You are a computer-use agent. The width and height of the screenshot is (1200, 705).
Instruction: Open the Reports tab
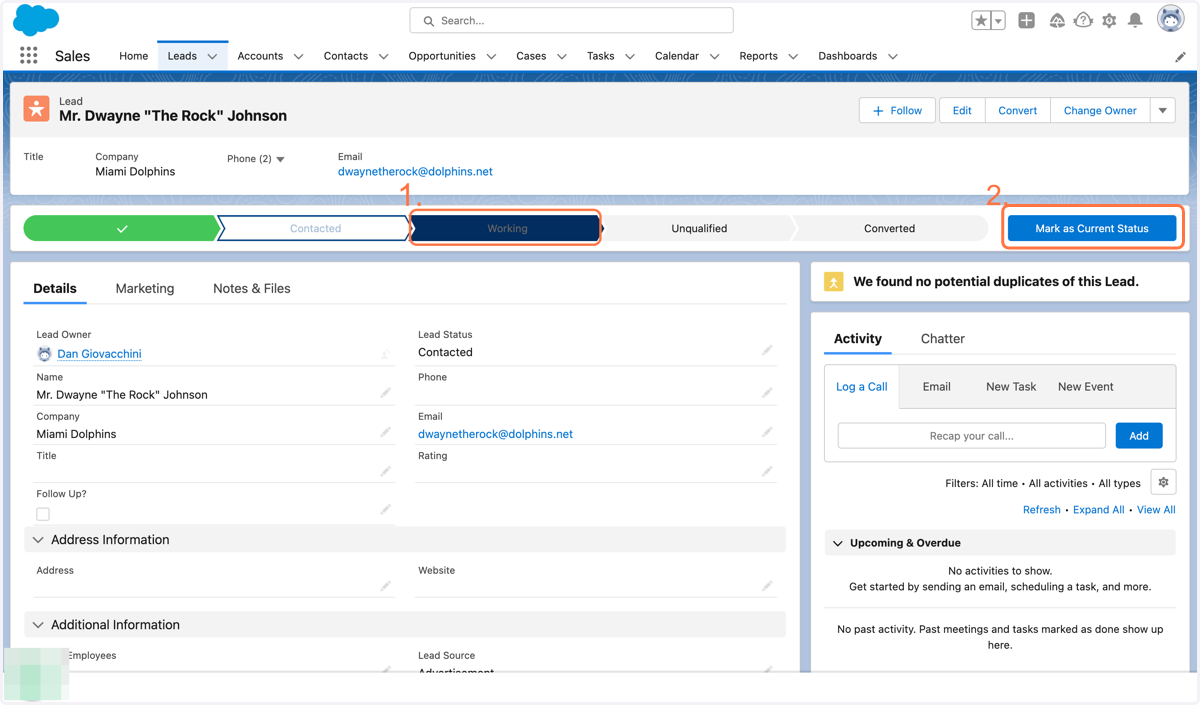pyautogui.click(x=758, y=56)
